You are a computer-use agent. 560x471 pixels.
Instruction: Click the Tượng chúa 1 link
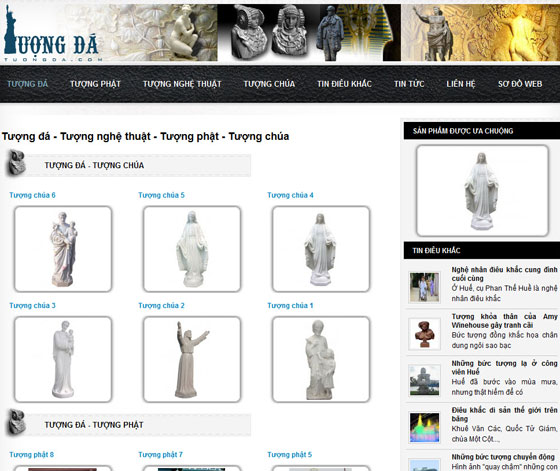[290, 305]
